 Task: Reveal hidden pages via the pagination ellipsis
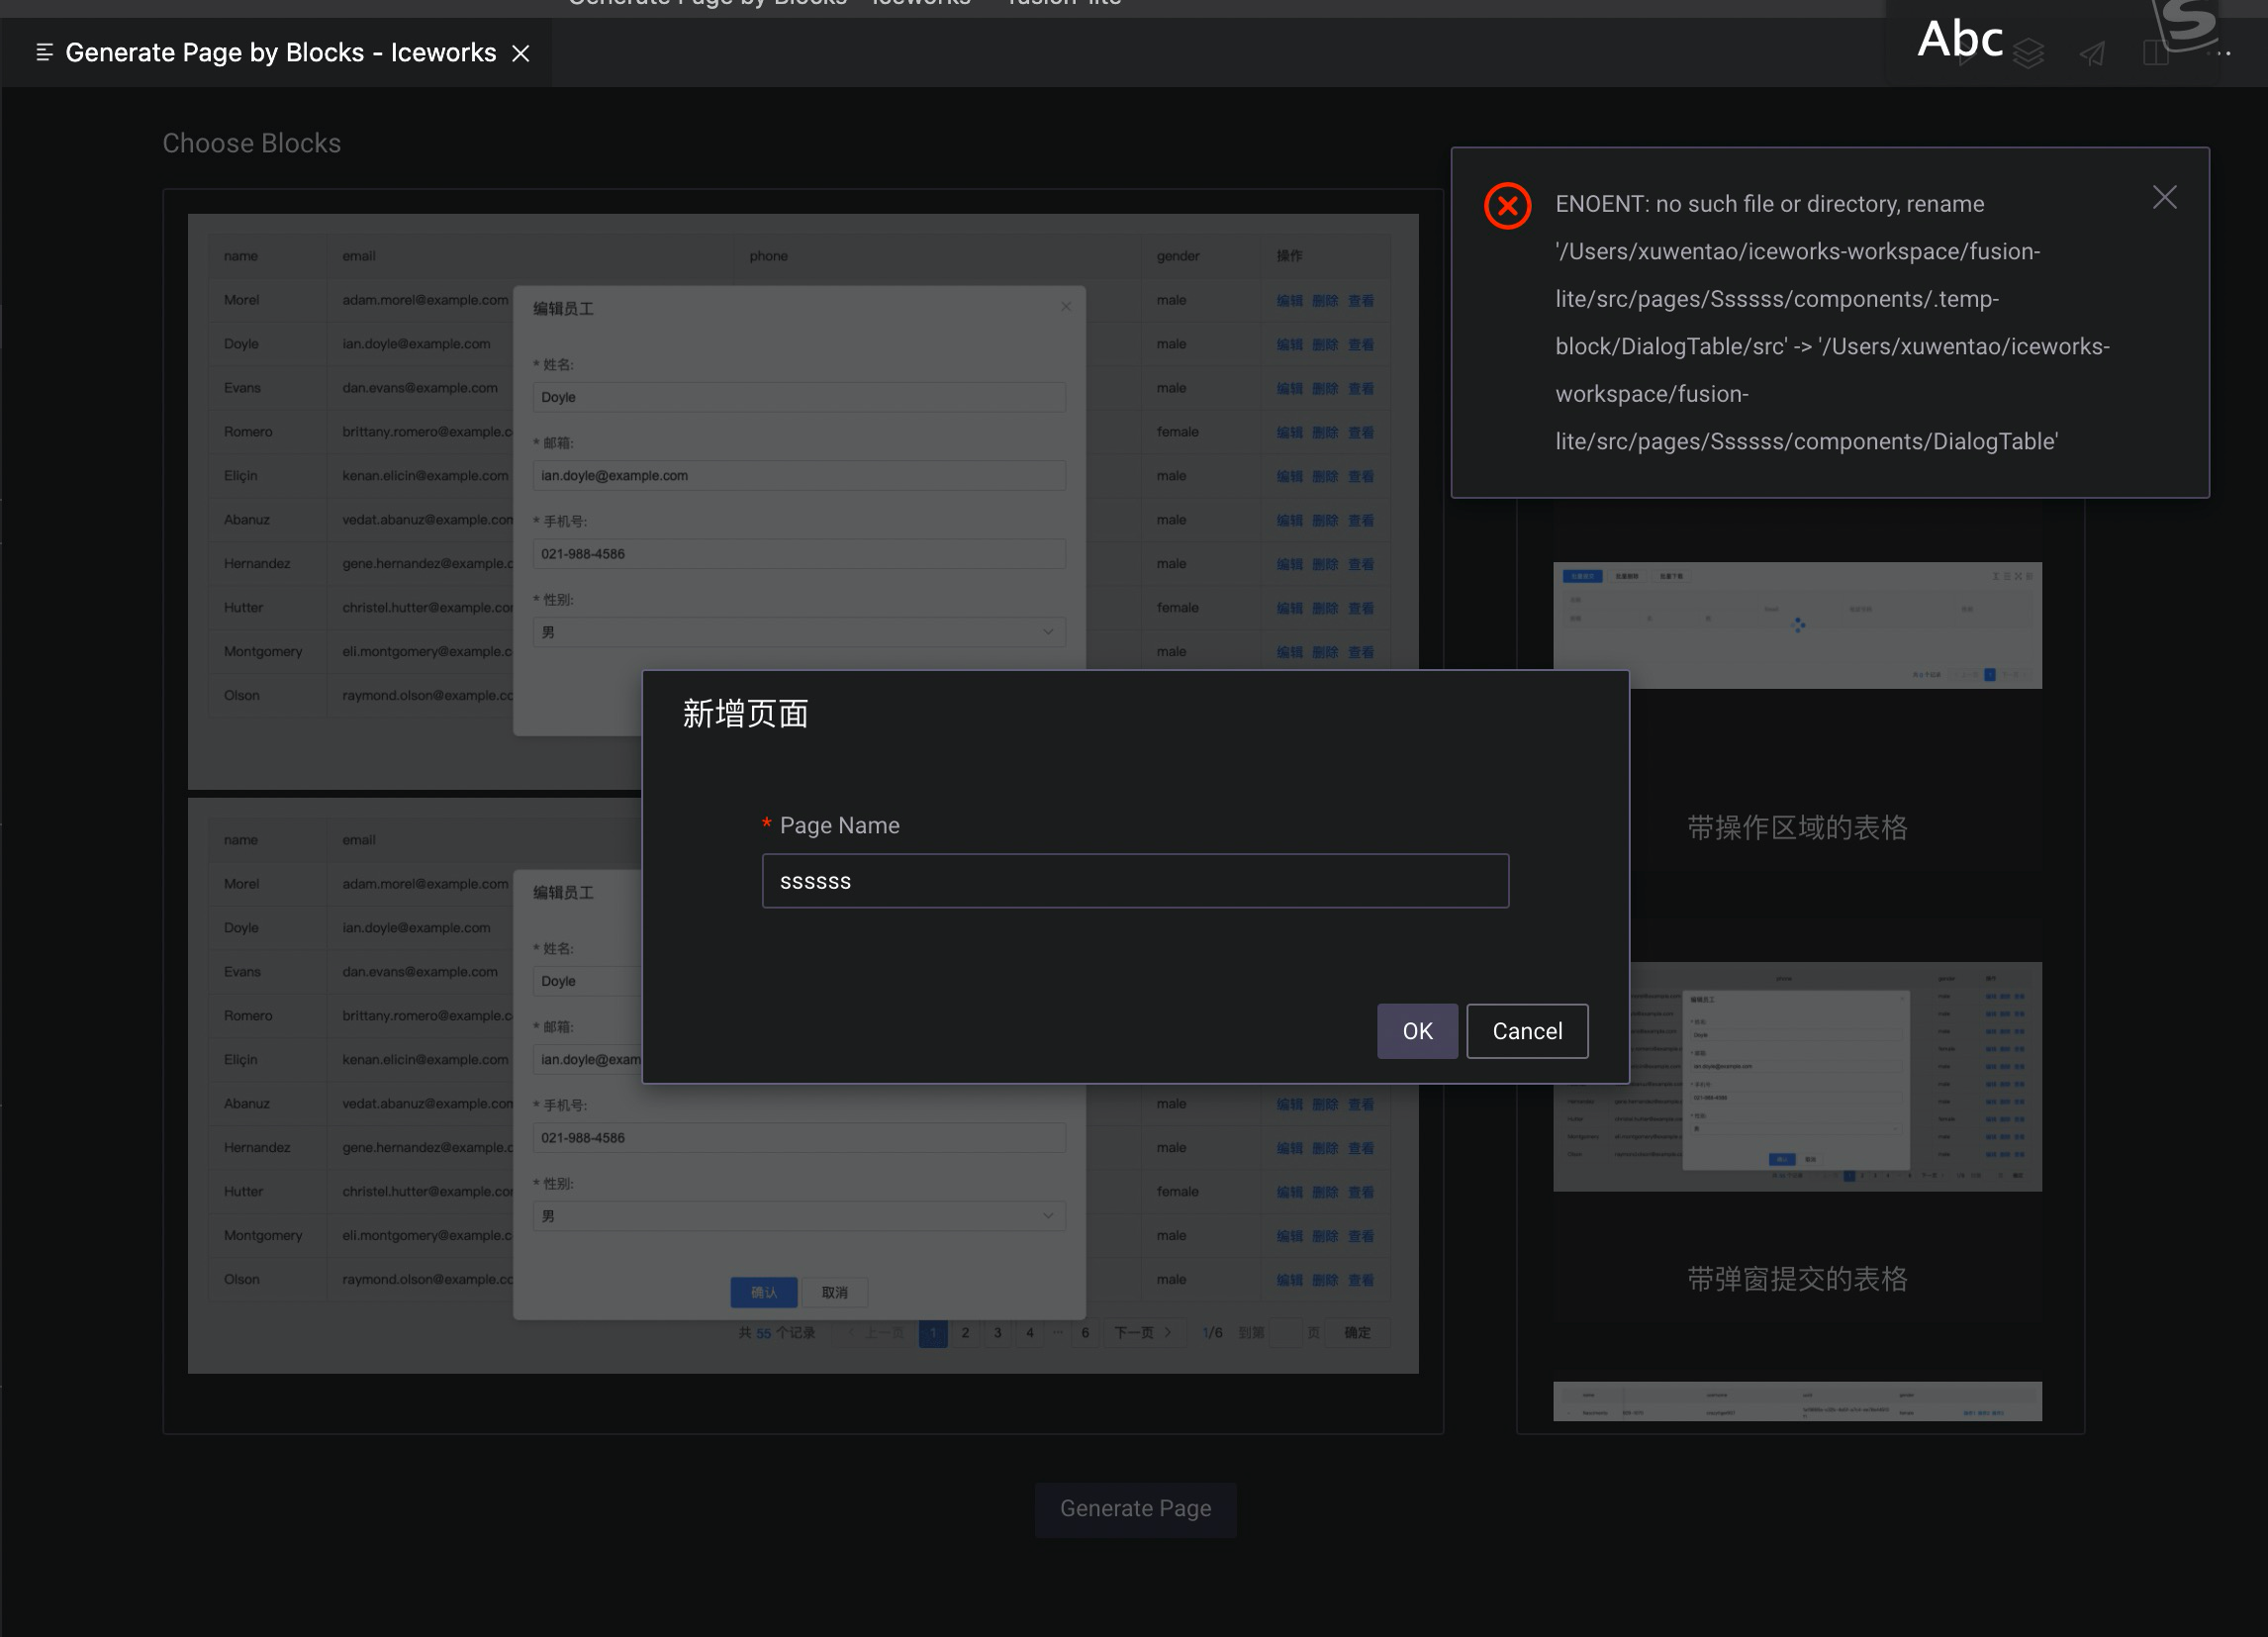1058,1333
